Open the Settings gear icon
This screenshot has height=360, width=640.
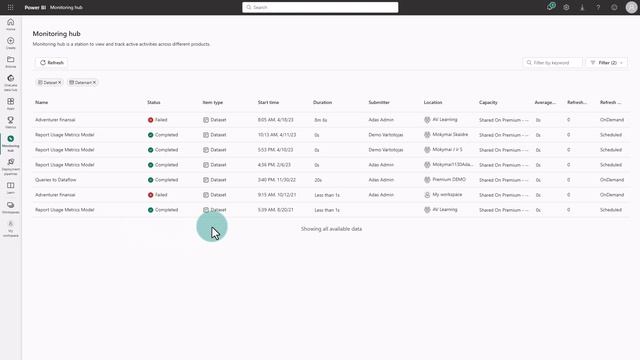566,7
